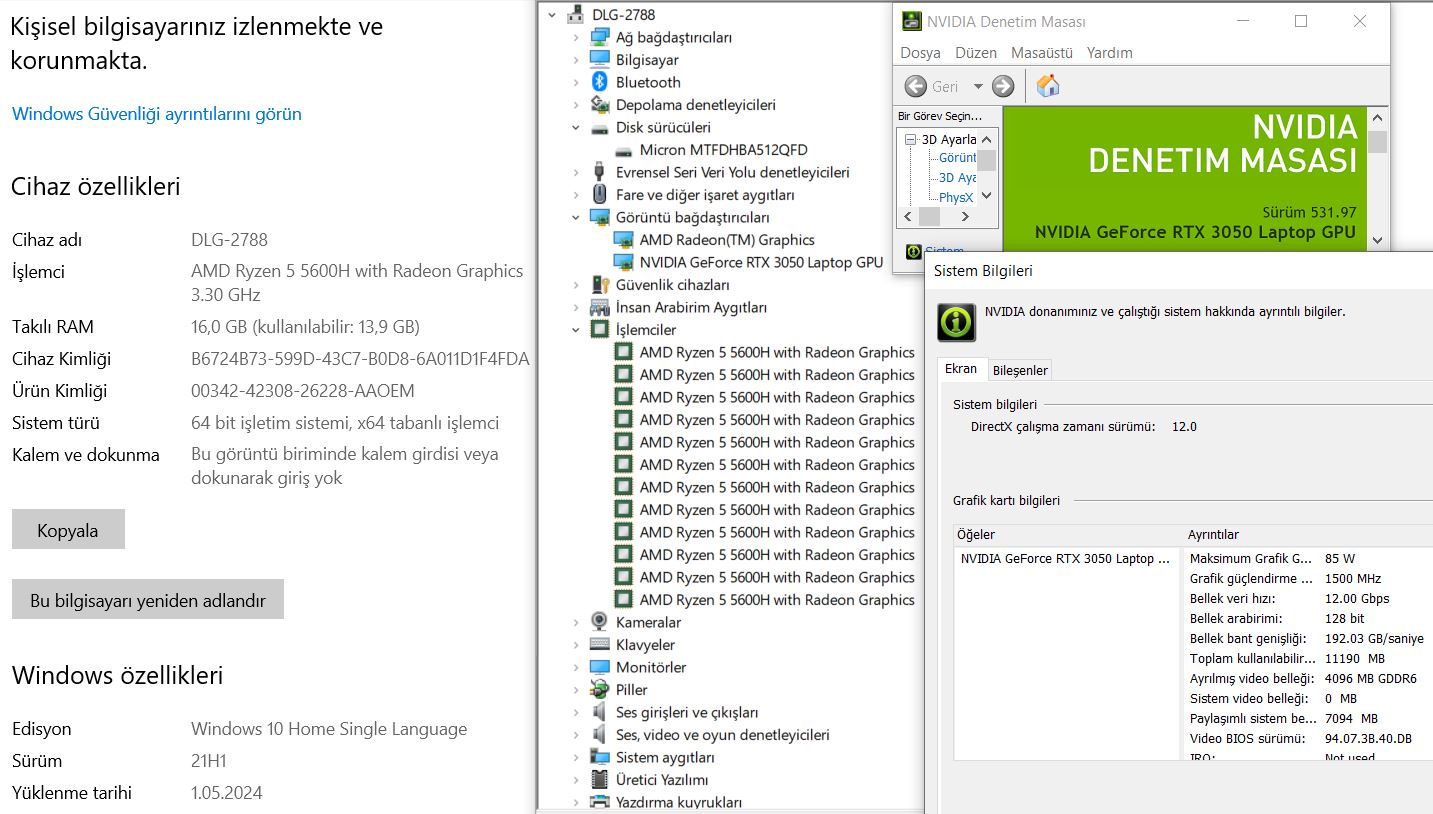Select NVIDIA GeForce RTX 3050 Laptop in Öğeler list
The width and height of the screenshot is (1433, 814).
(x=1066, y=559)
